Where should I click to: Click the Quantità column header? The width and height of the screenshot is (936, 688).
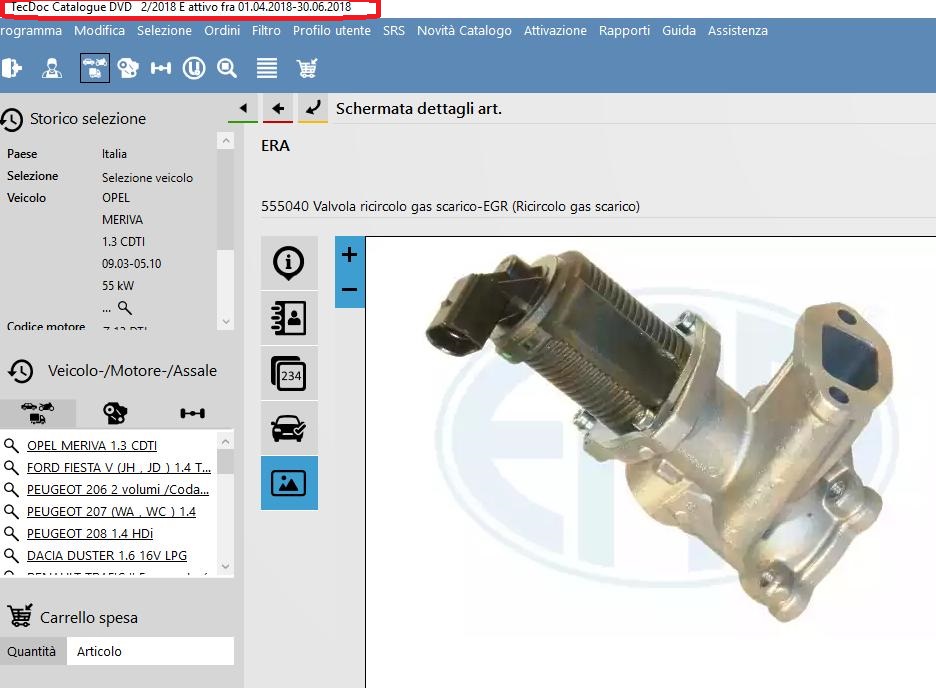(32, 651)
